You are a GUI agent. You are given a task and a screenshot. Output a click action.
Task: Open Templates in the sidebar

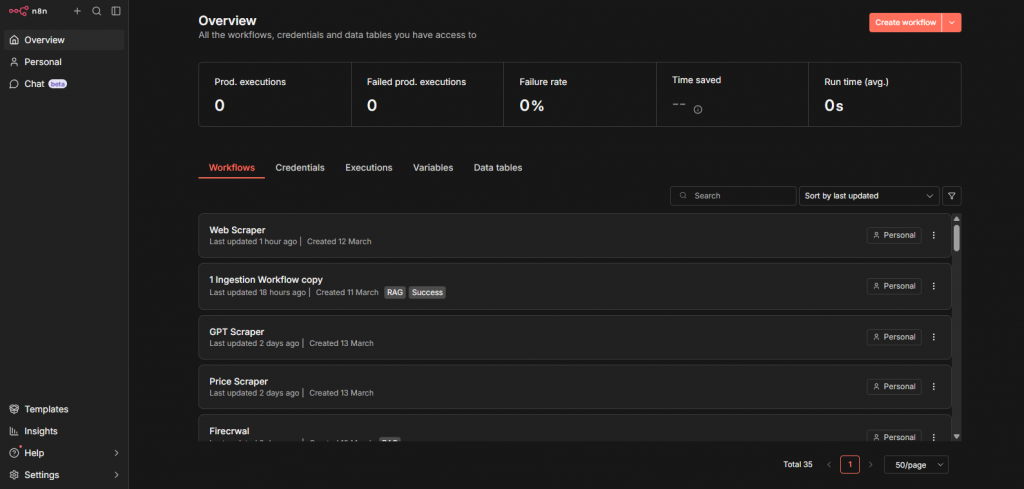click(64, 409)
